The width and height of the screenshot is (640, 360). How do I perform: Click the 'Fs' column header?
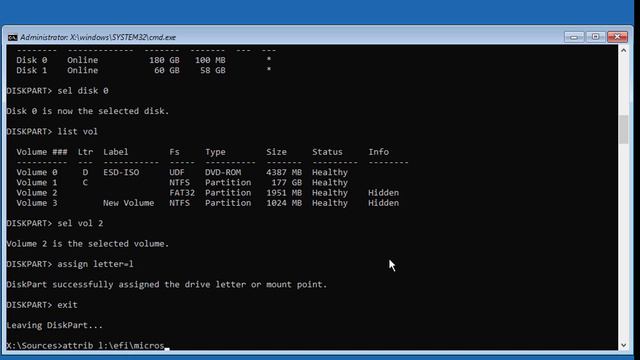tap(174, 152)
